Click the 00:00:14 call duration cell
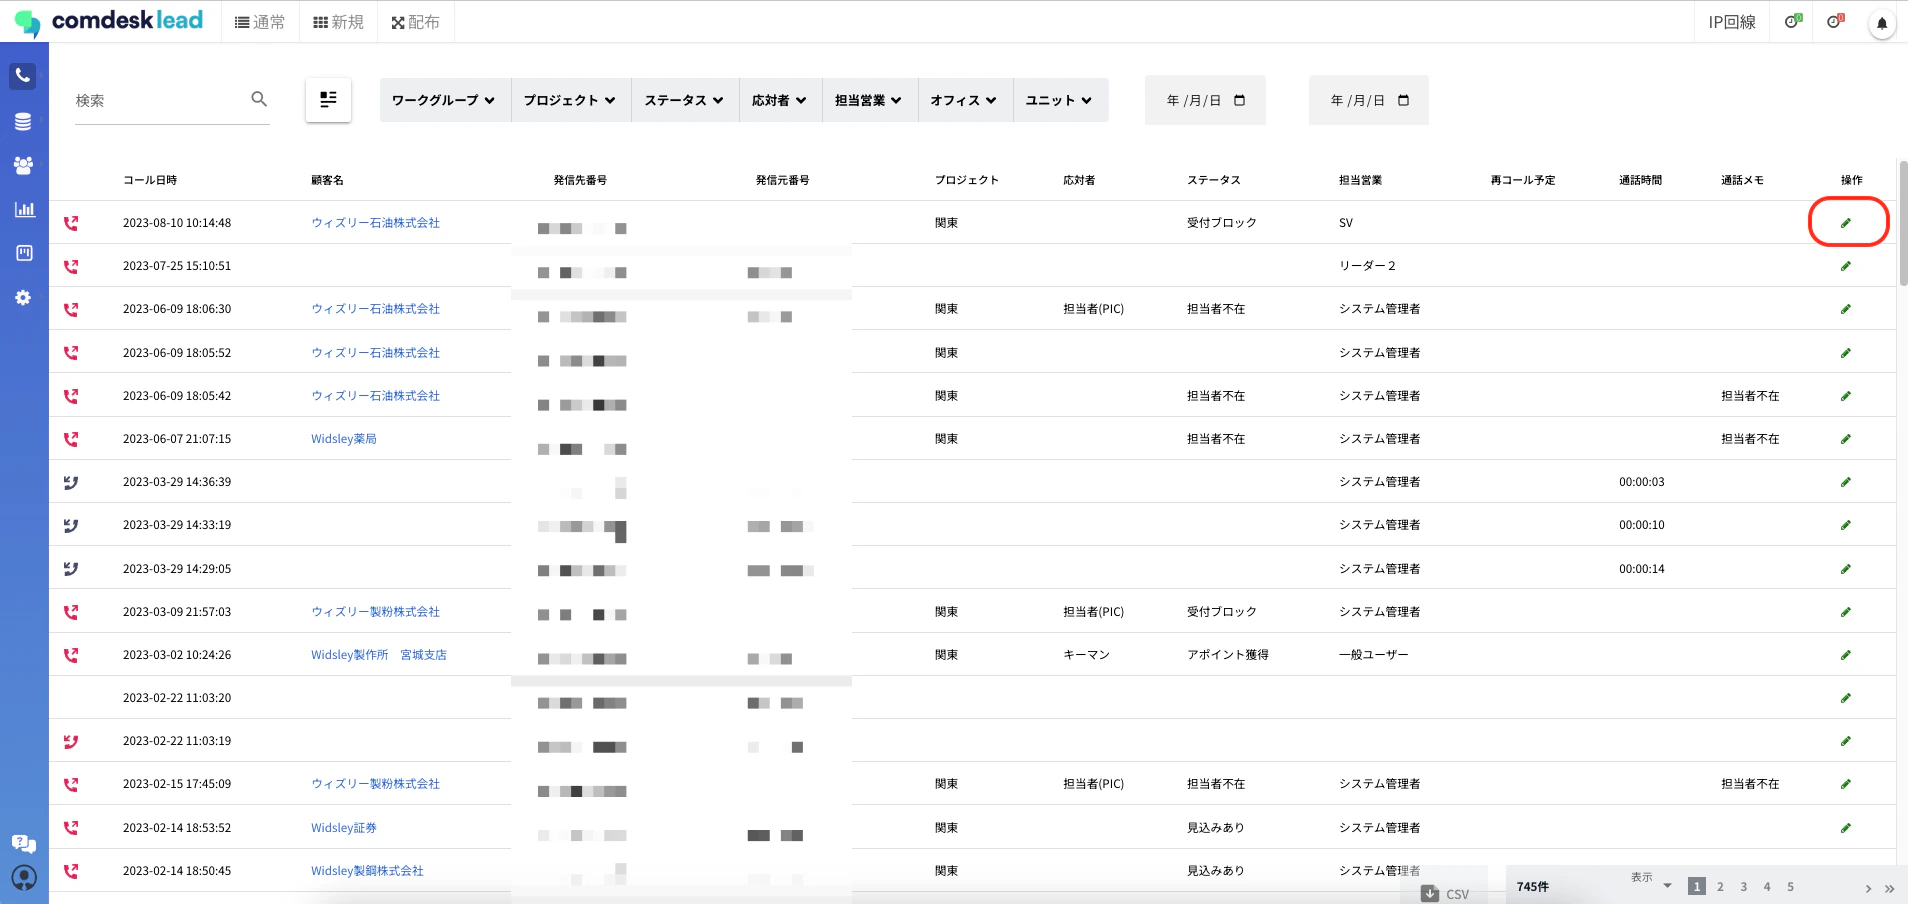Image resolution: width=1908 pixels, height=904 pixels. click(1642, 569)
